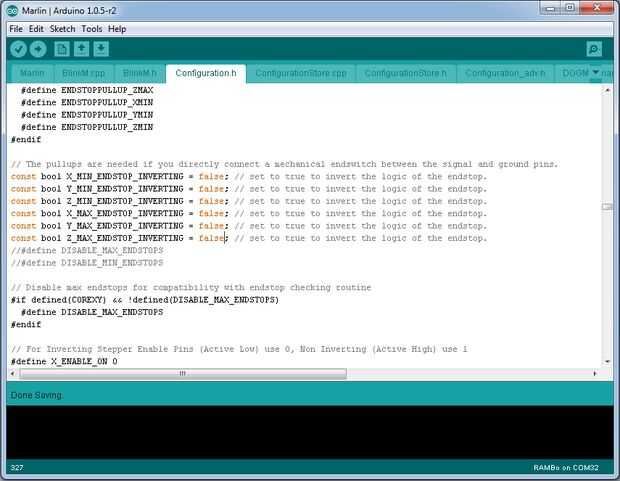Click the pullups are needed comment line
The image size is (620, 481).
pos(284,164)
